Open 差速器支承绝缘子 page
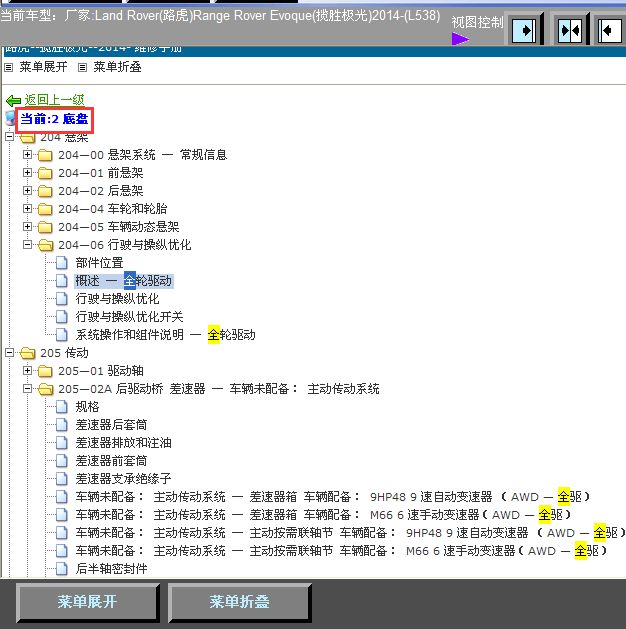Viewport: 626px width, 629px height. click(124, 479)
